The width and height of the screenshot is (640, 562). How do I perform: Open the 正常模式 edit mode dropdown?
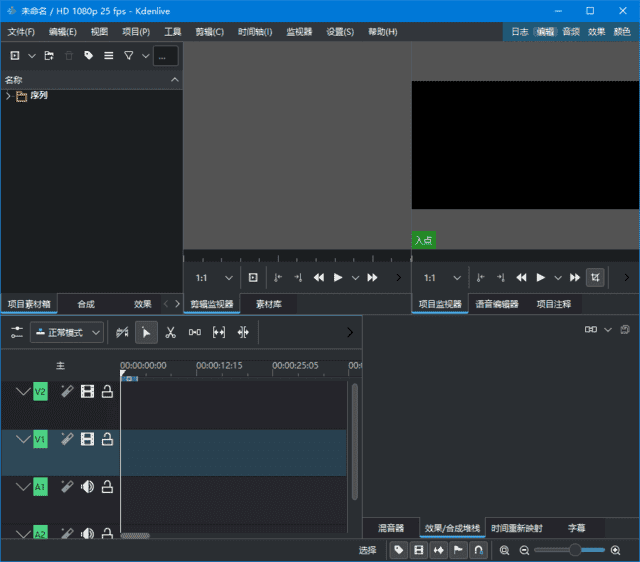pyautogui.click(x=67, y=332)
